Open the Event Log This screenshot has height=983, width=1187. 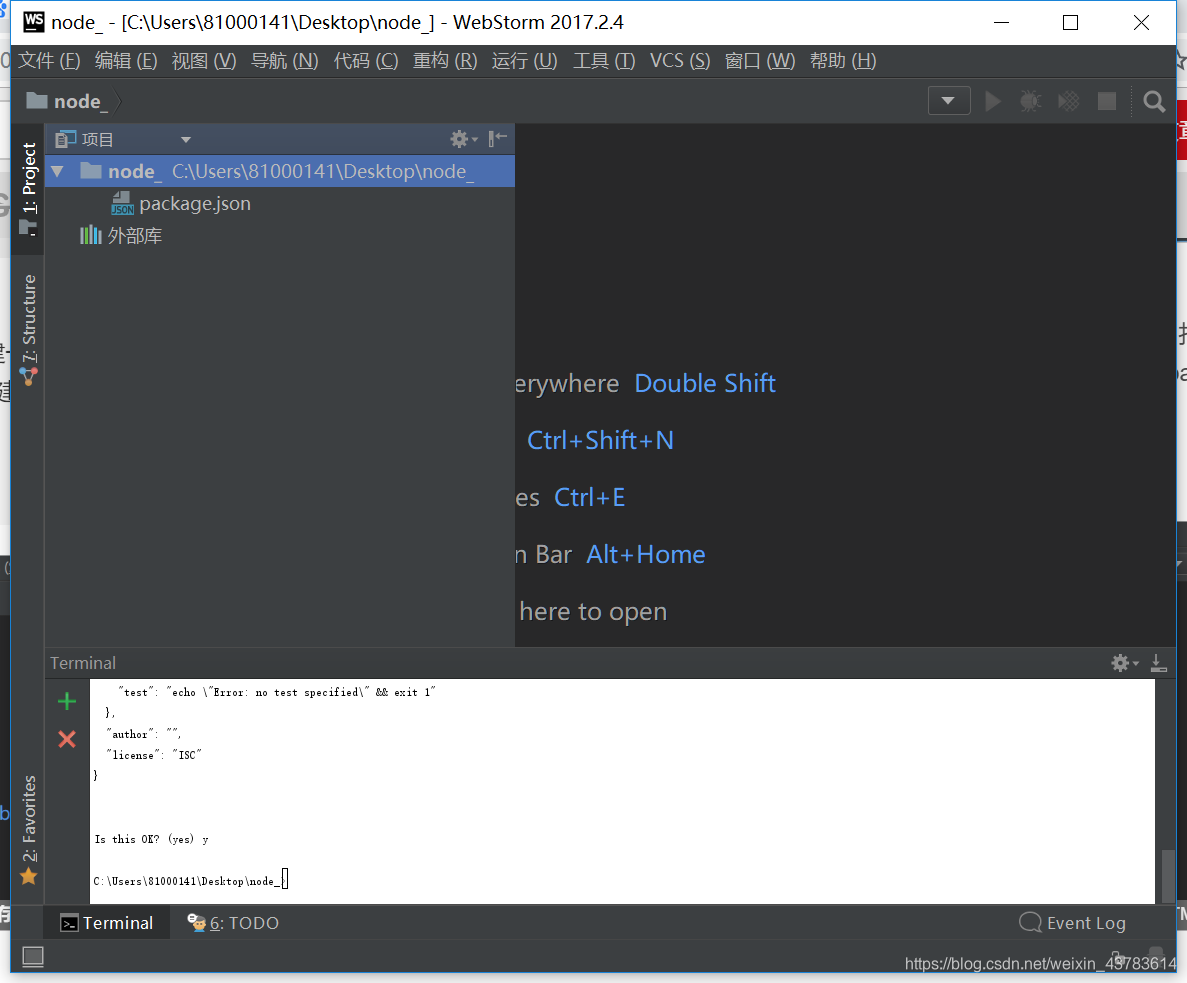coord(1072,923)
